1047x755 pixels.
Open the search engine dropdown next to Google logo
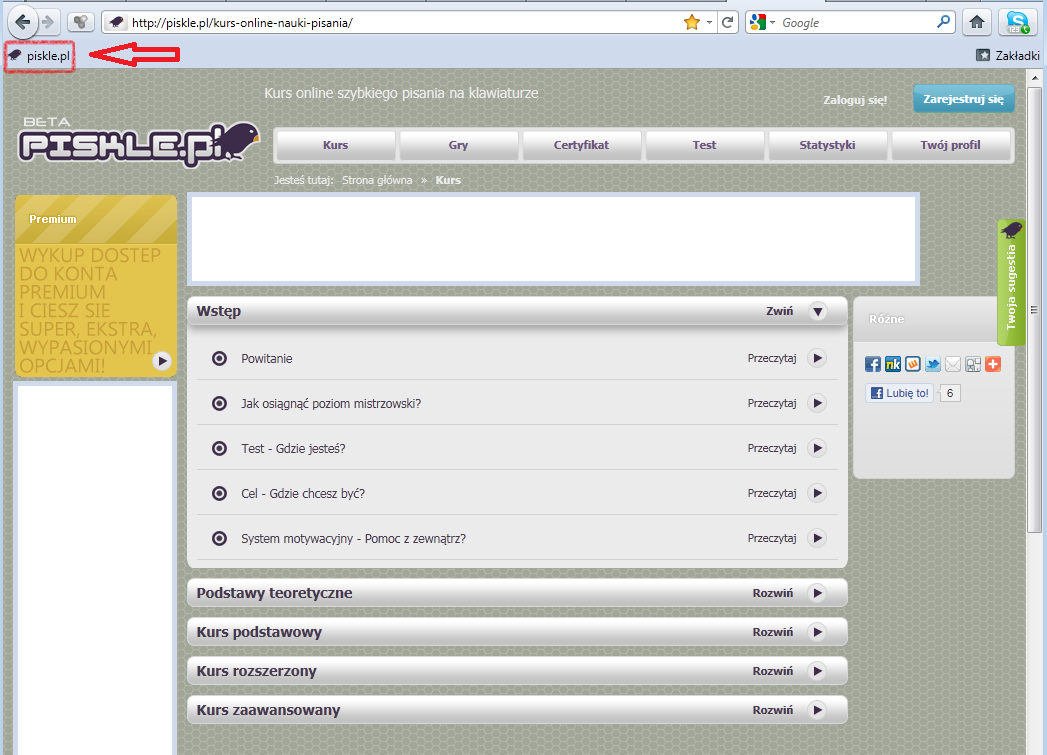tap(773, 23)
